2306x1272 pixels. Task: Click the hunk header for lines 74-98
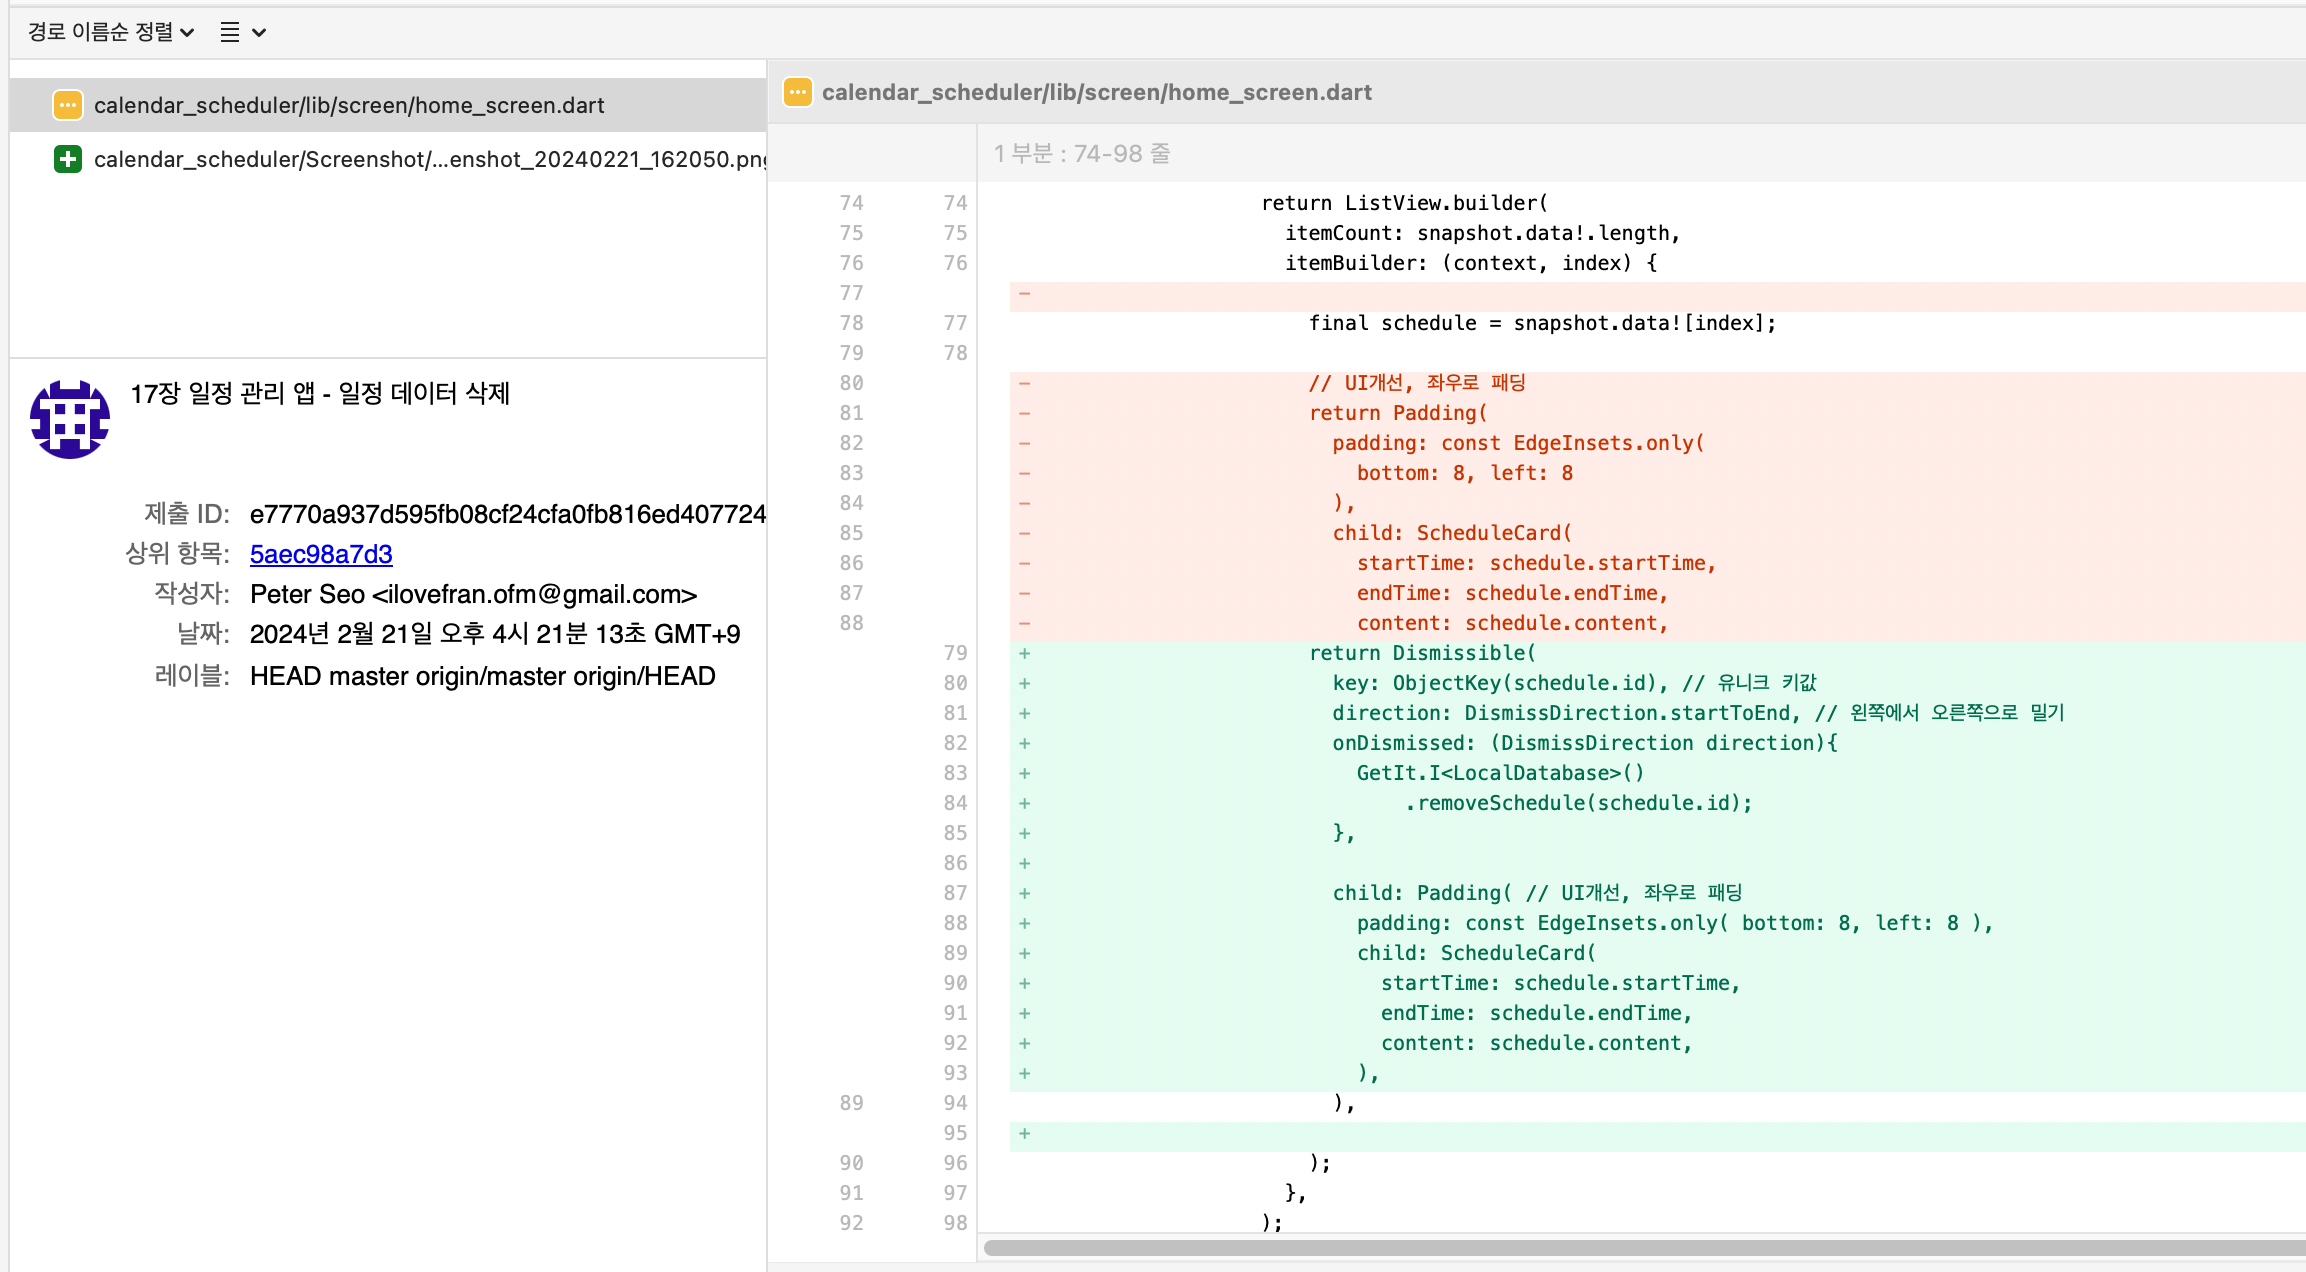coord(1081,153)
